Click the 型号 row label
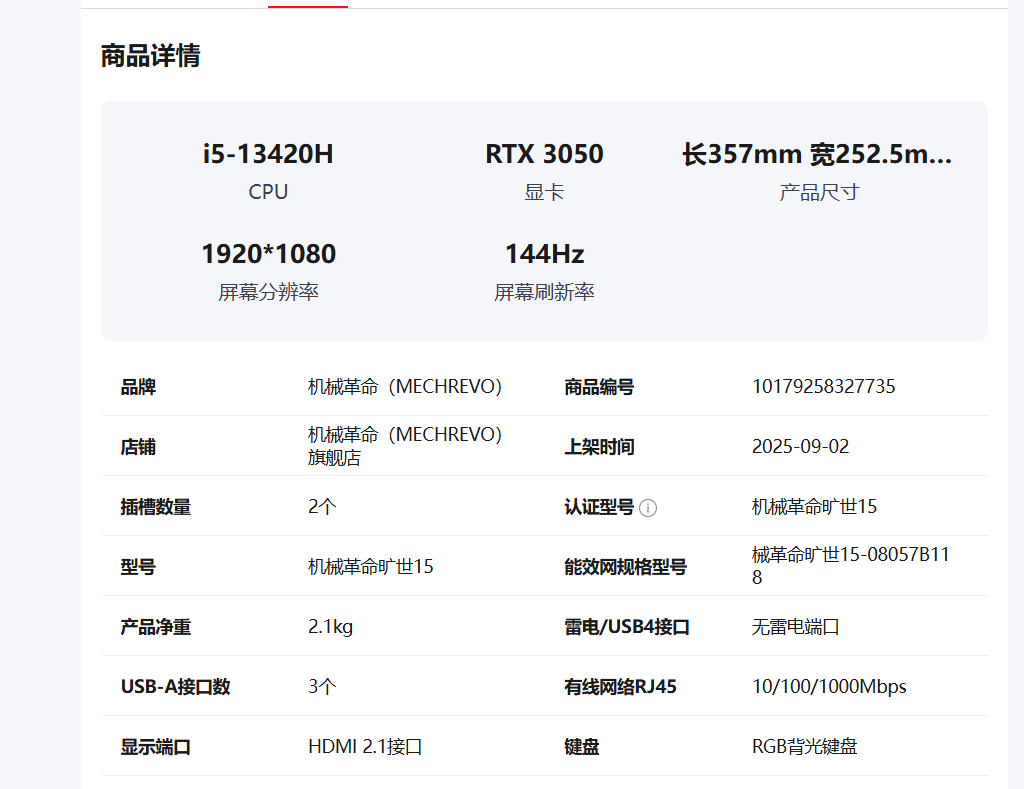This screenshot has height=789, width=1024. coord(138,567)
